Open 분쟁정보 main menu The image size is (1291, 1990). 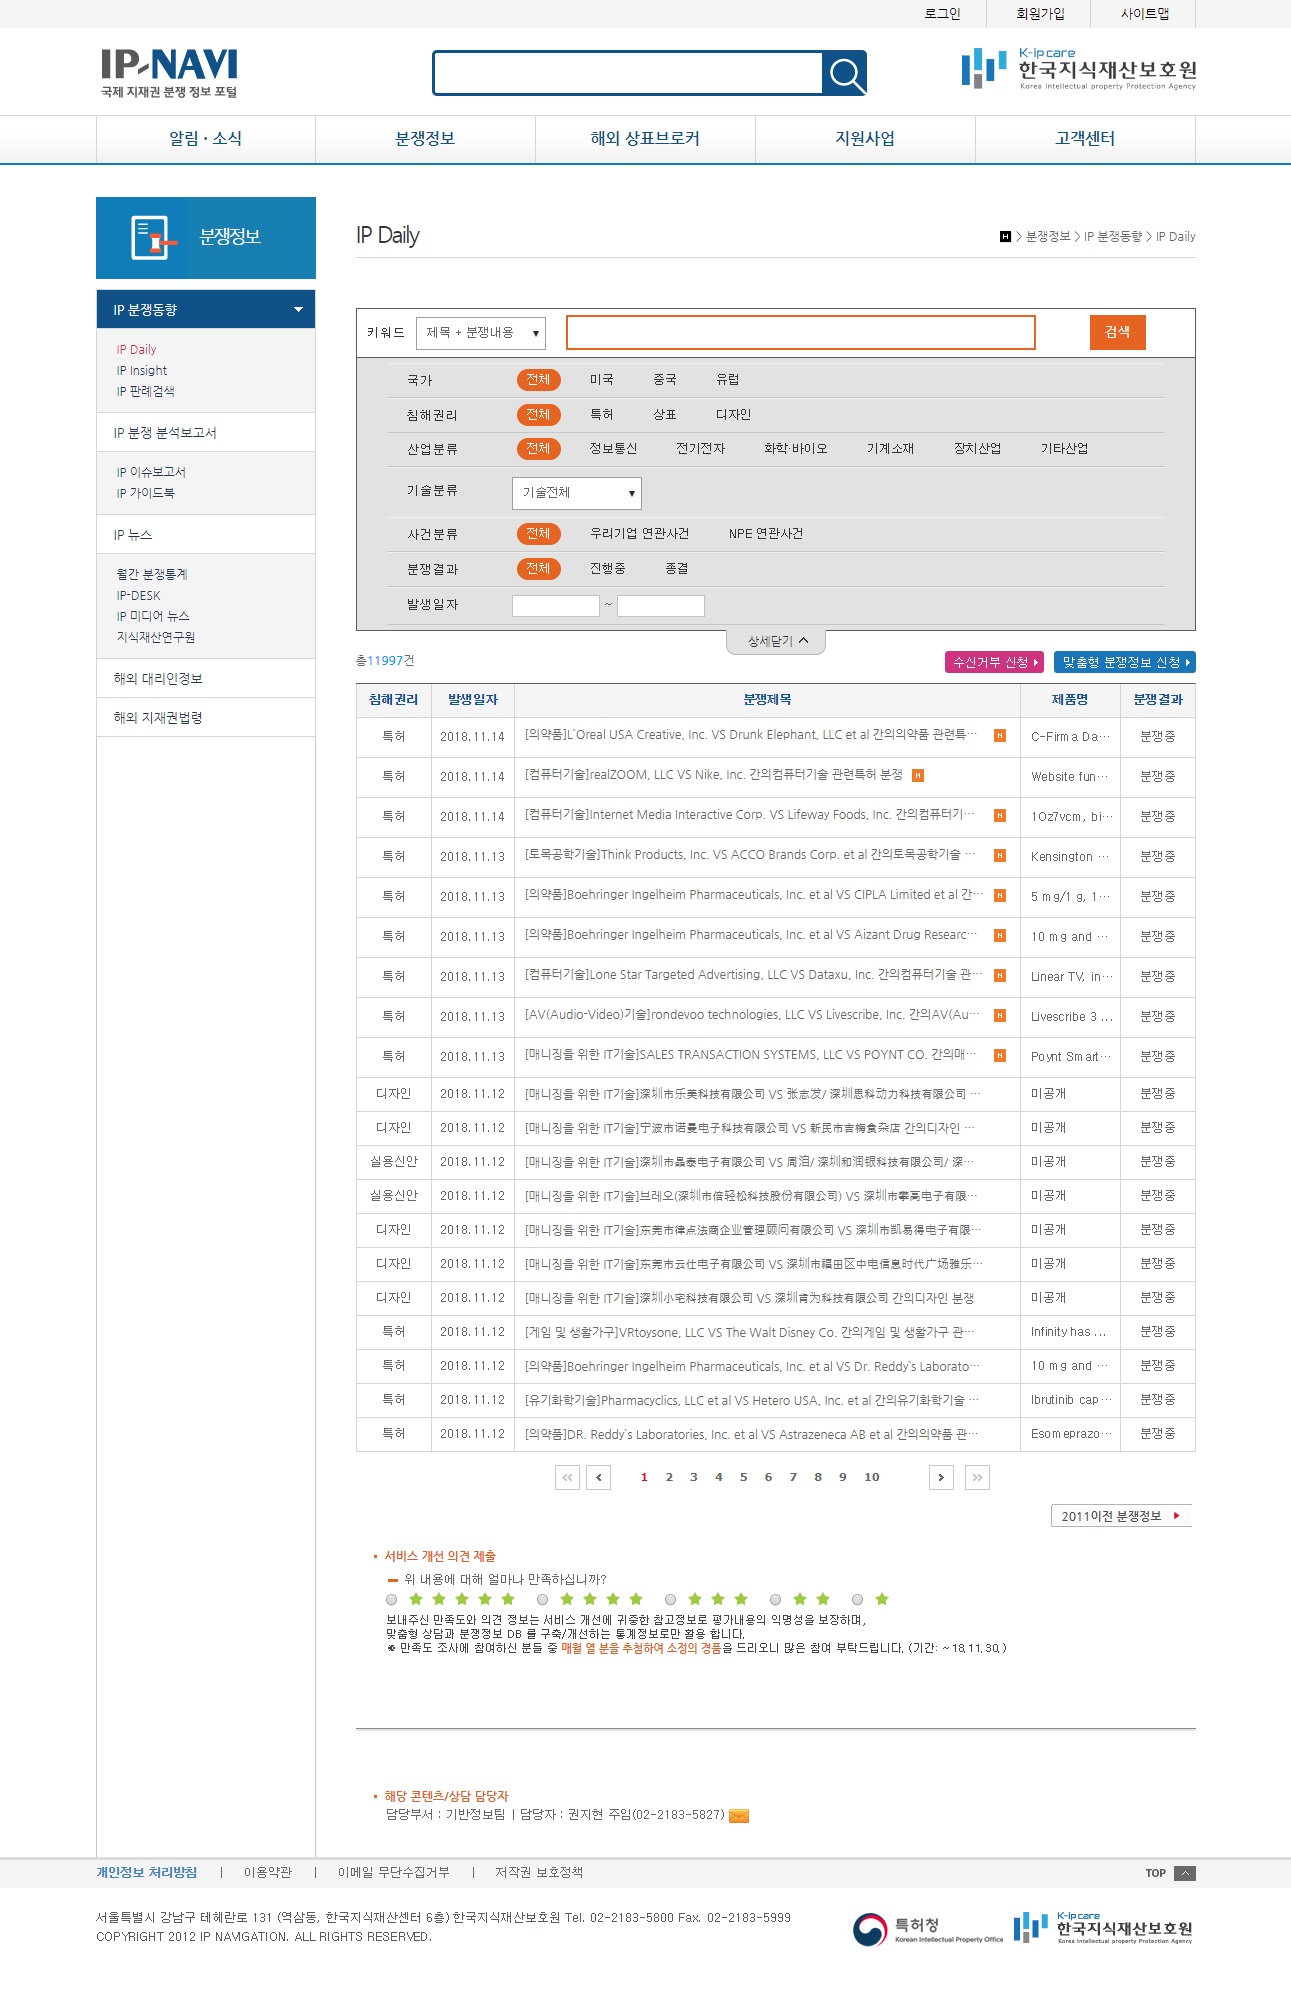point(426,139)
